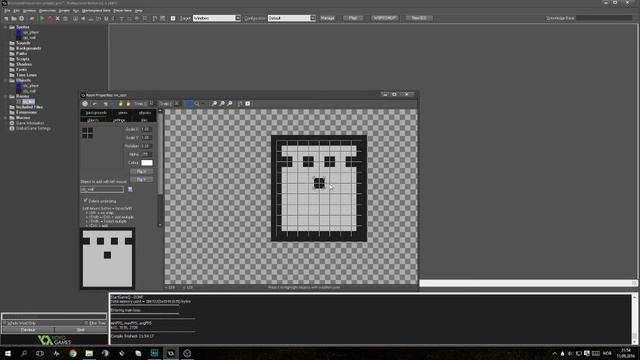Switch to GameMaker taskbar icon
640x360 pixels.
171,353
